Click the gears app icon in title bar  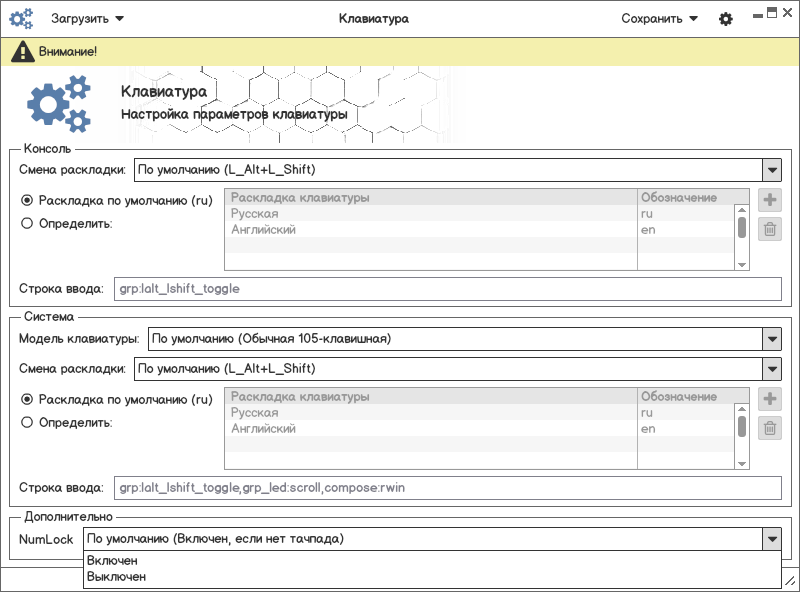click(21, 19)
